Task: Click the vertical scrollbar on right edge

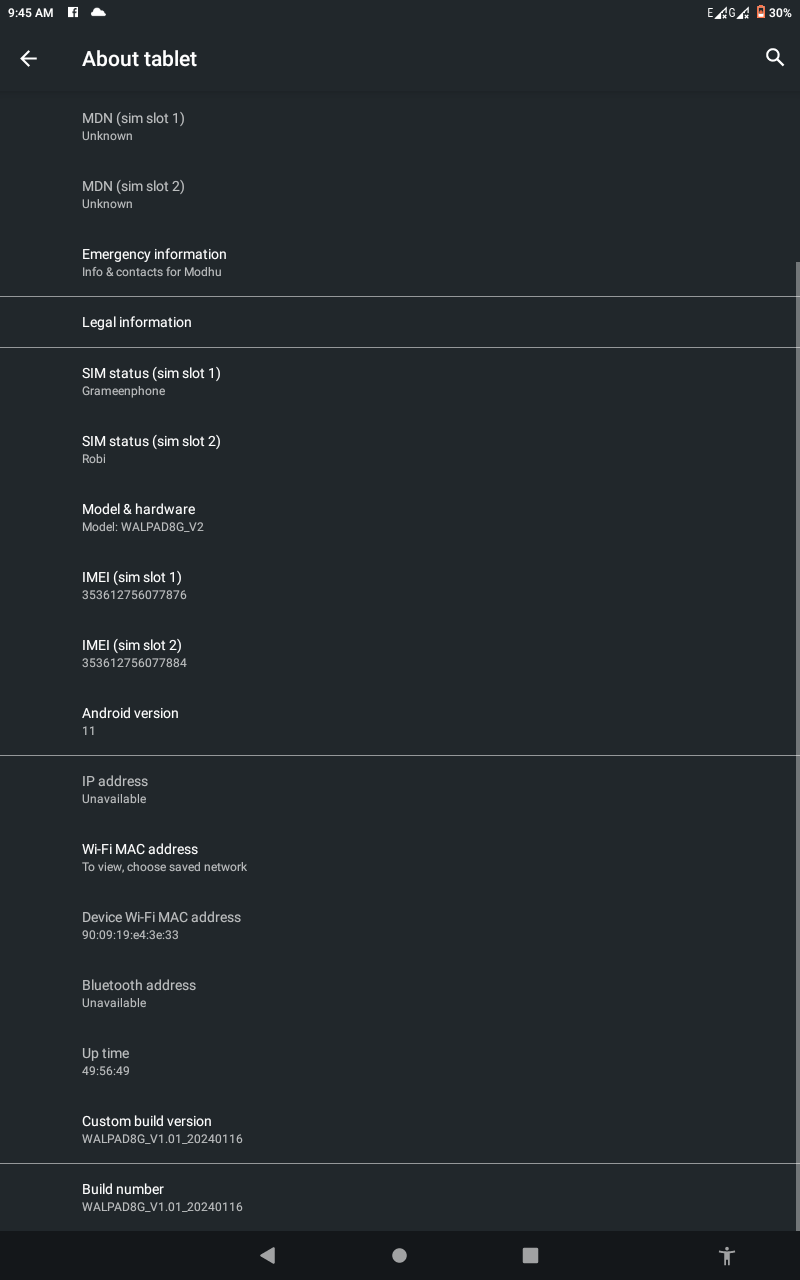Action: point(797,740)
